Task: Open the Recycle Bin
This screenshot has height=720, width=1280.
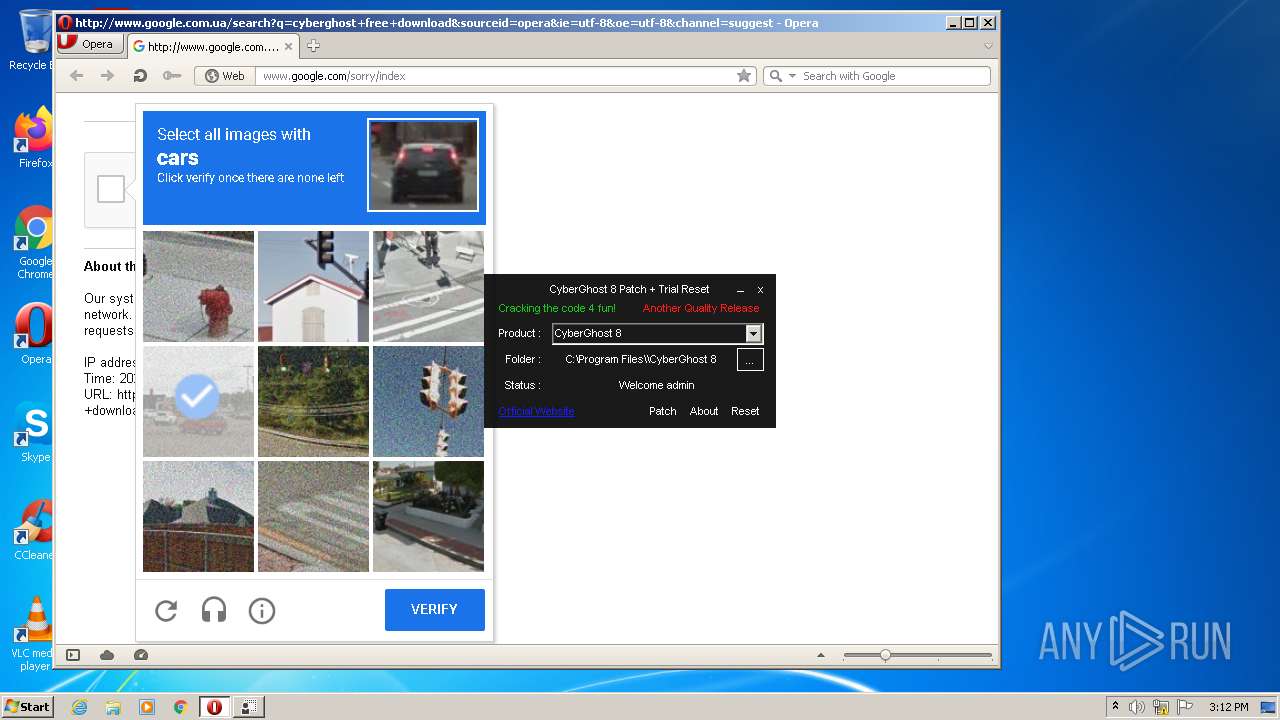Action: (x=33, y=41)
